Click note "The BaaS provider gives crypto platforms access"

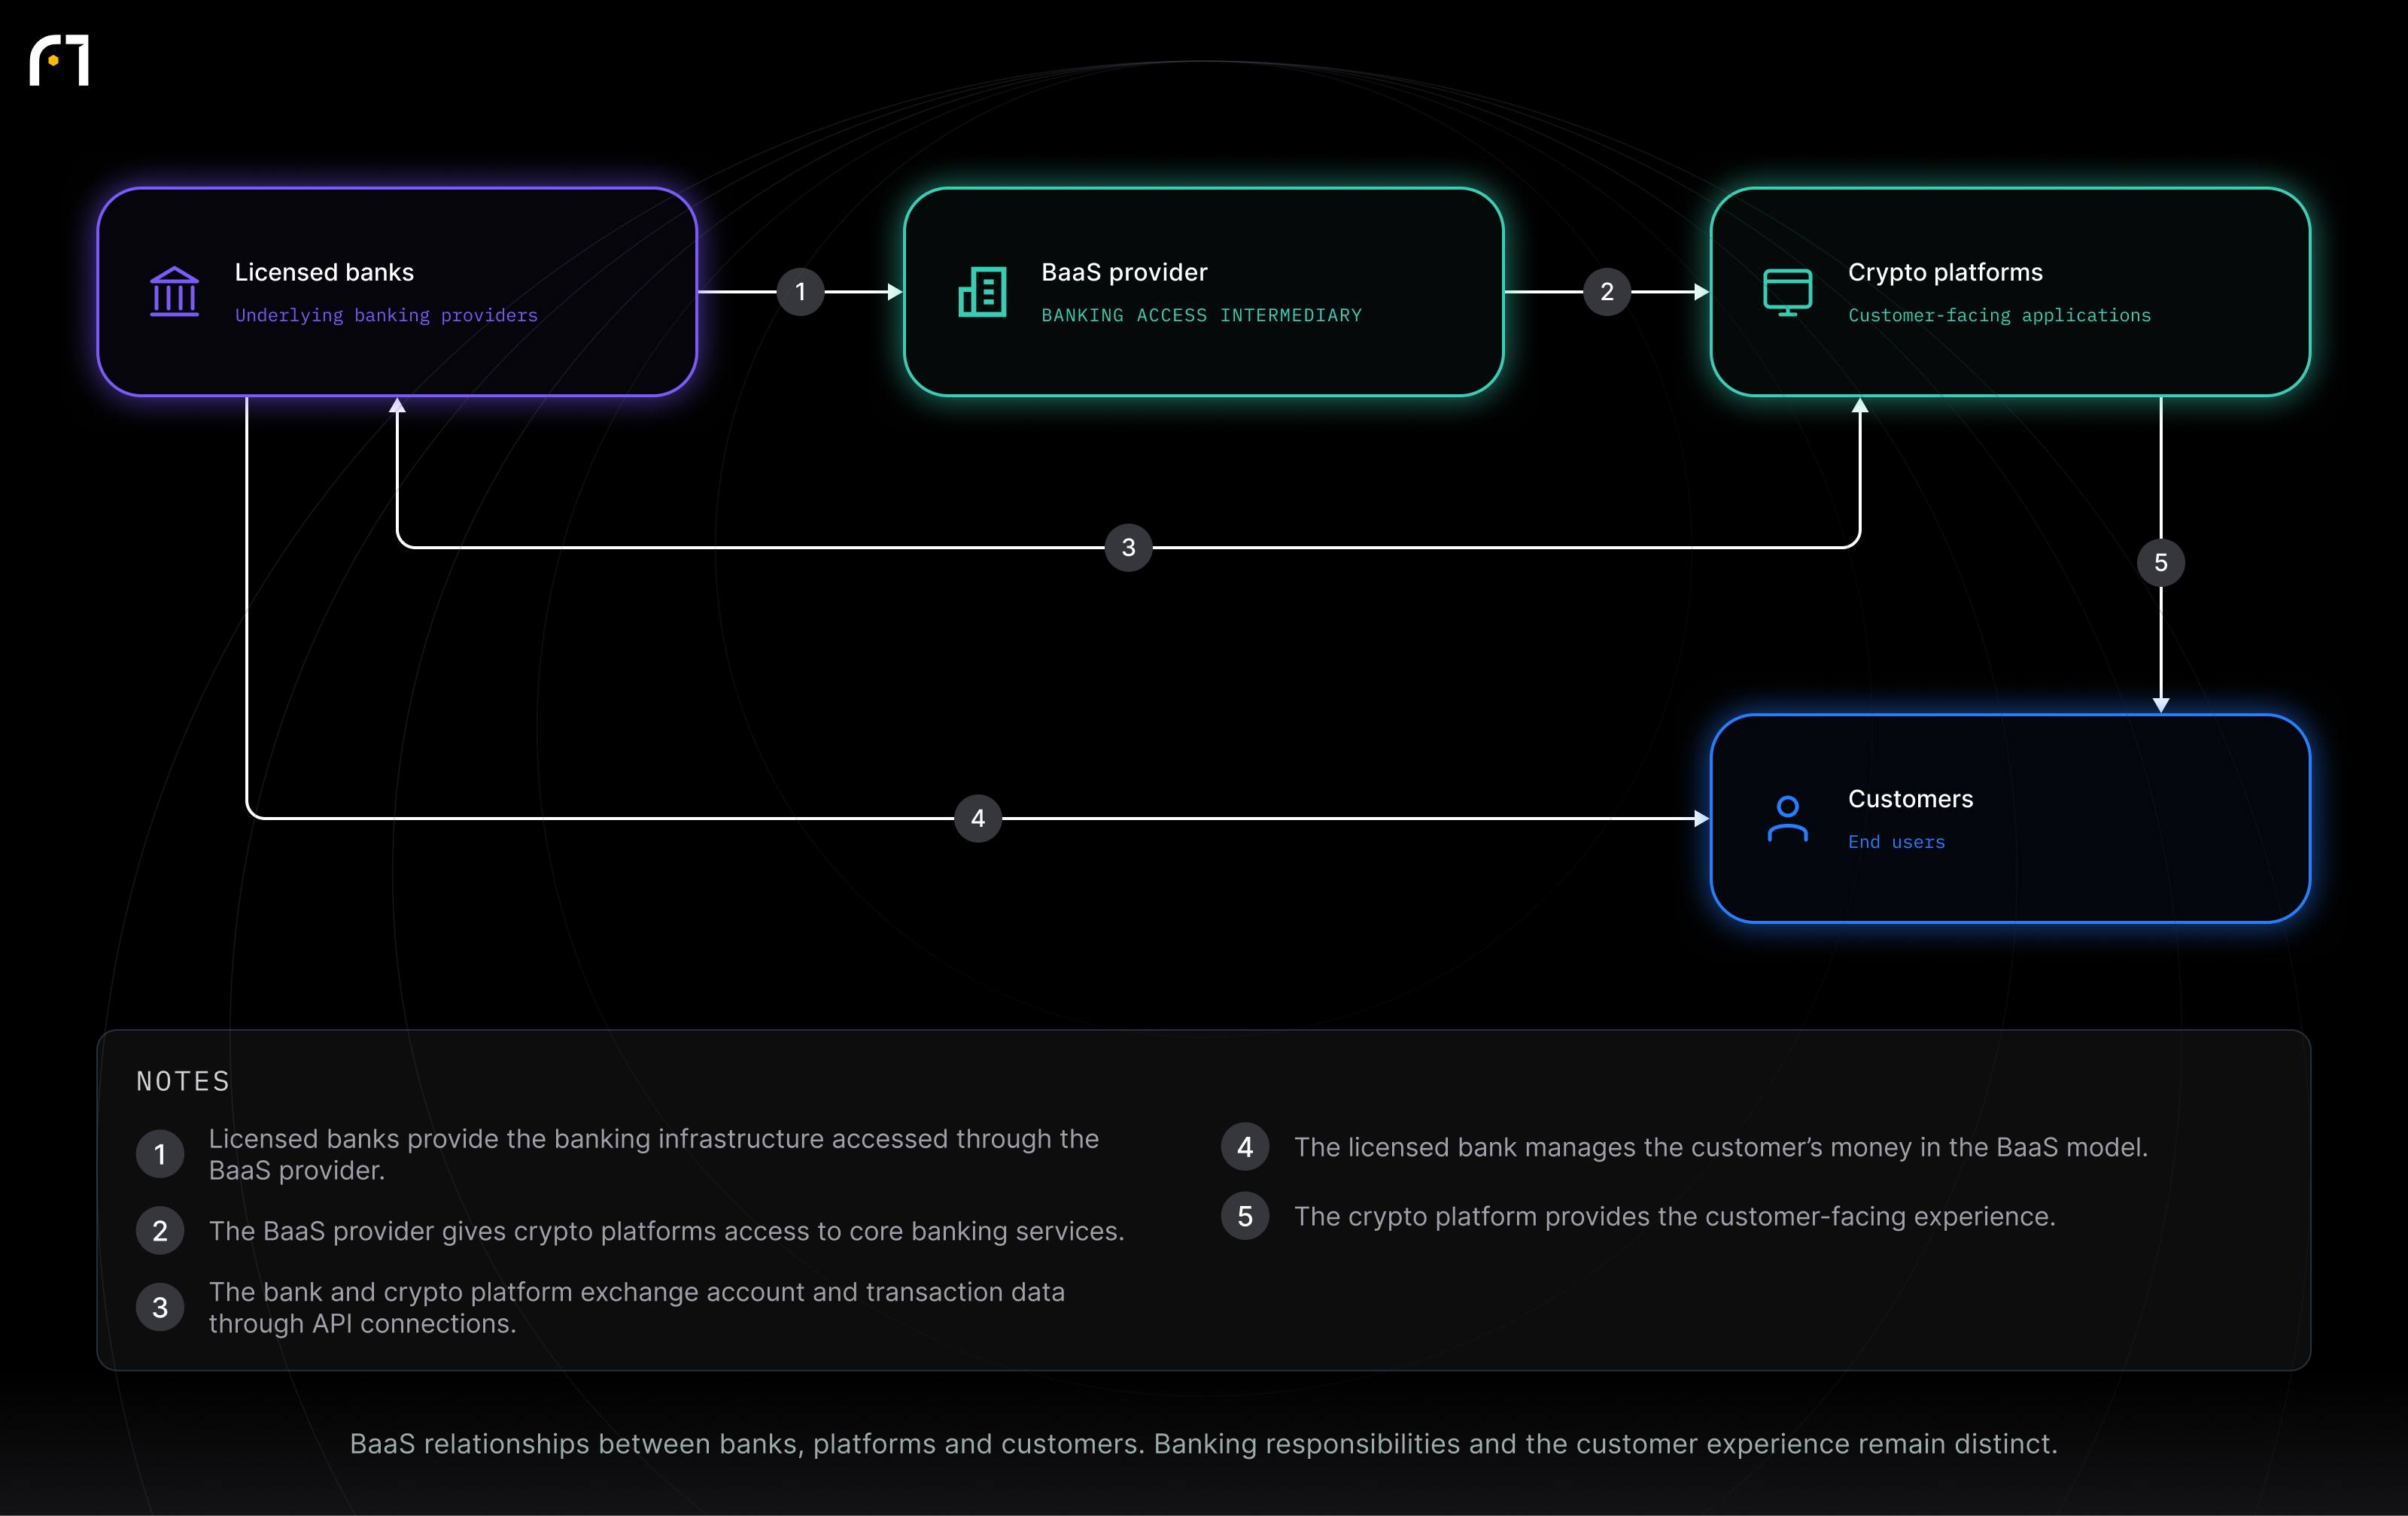[x=666, y=1231]
